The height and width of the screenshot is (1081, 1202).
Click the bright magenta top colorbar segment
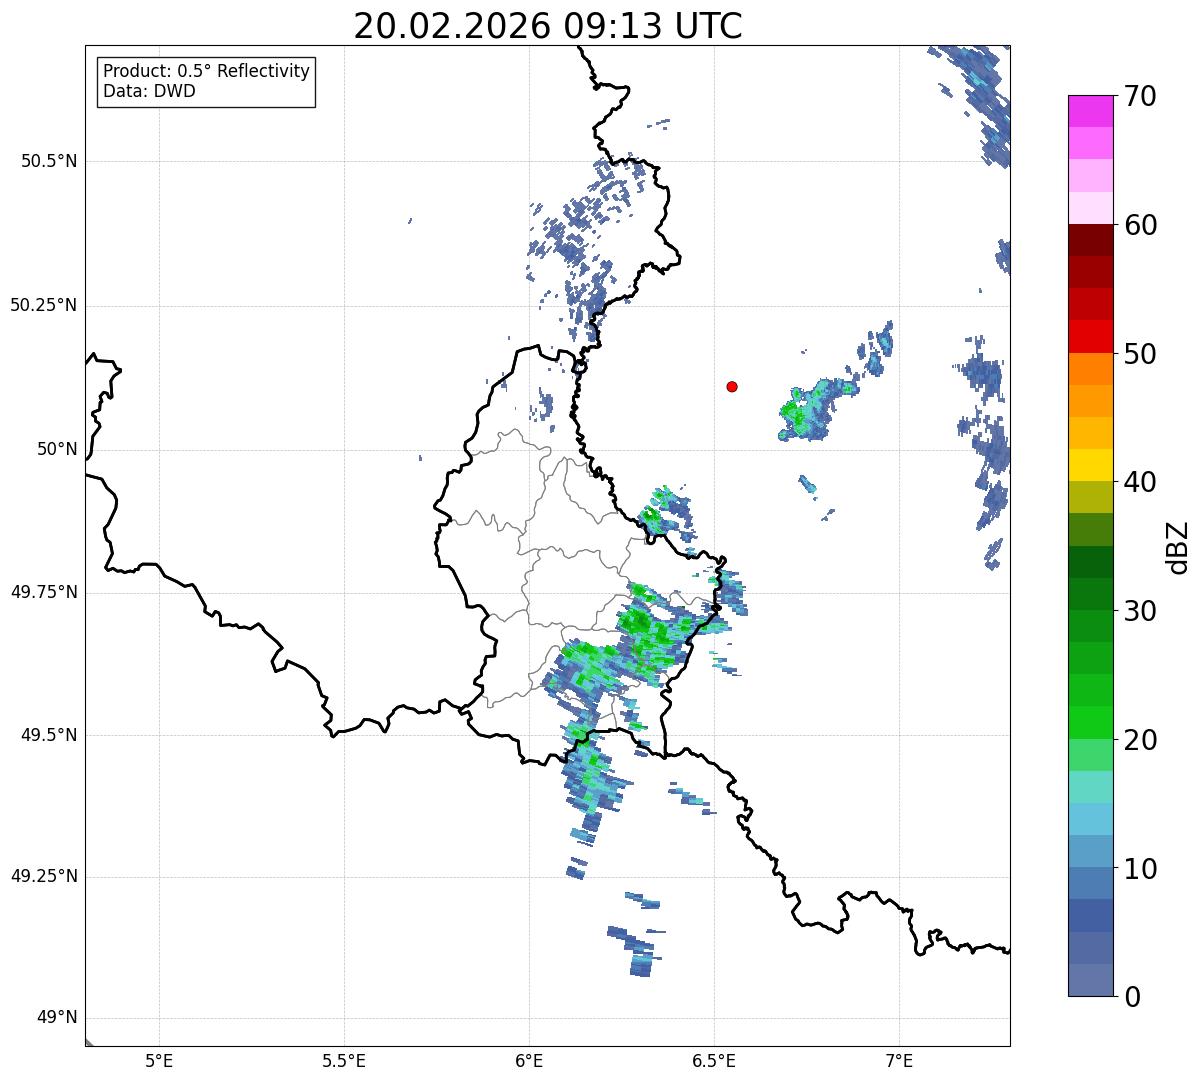[1091, 111]
